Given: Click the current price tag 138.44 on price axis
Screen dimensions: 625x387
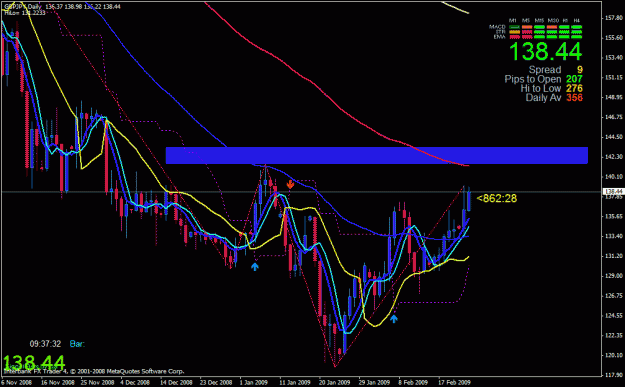Looking at the screenshot, I should pos(614,192).
